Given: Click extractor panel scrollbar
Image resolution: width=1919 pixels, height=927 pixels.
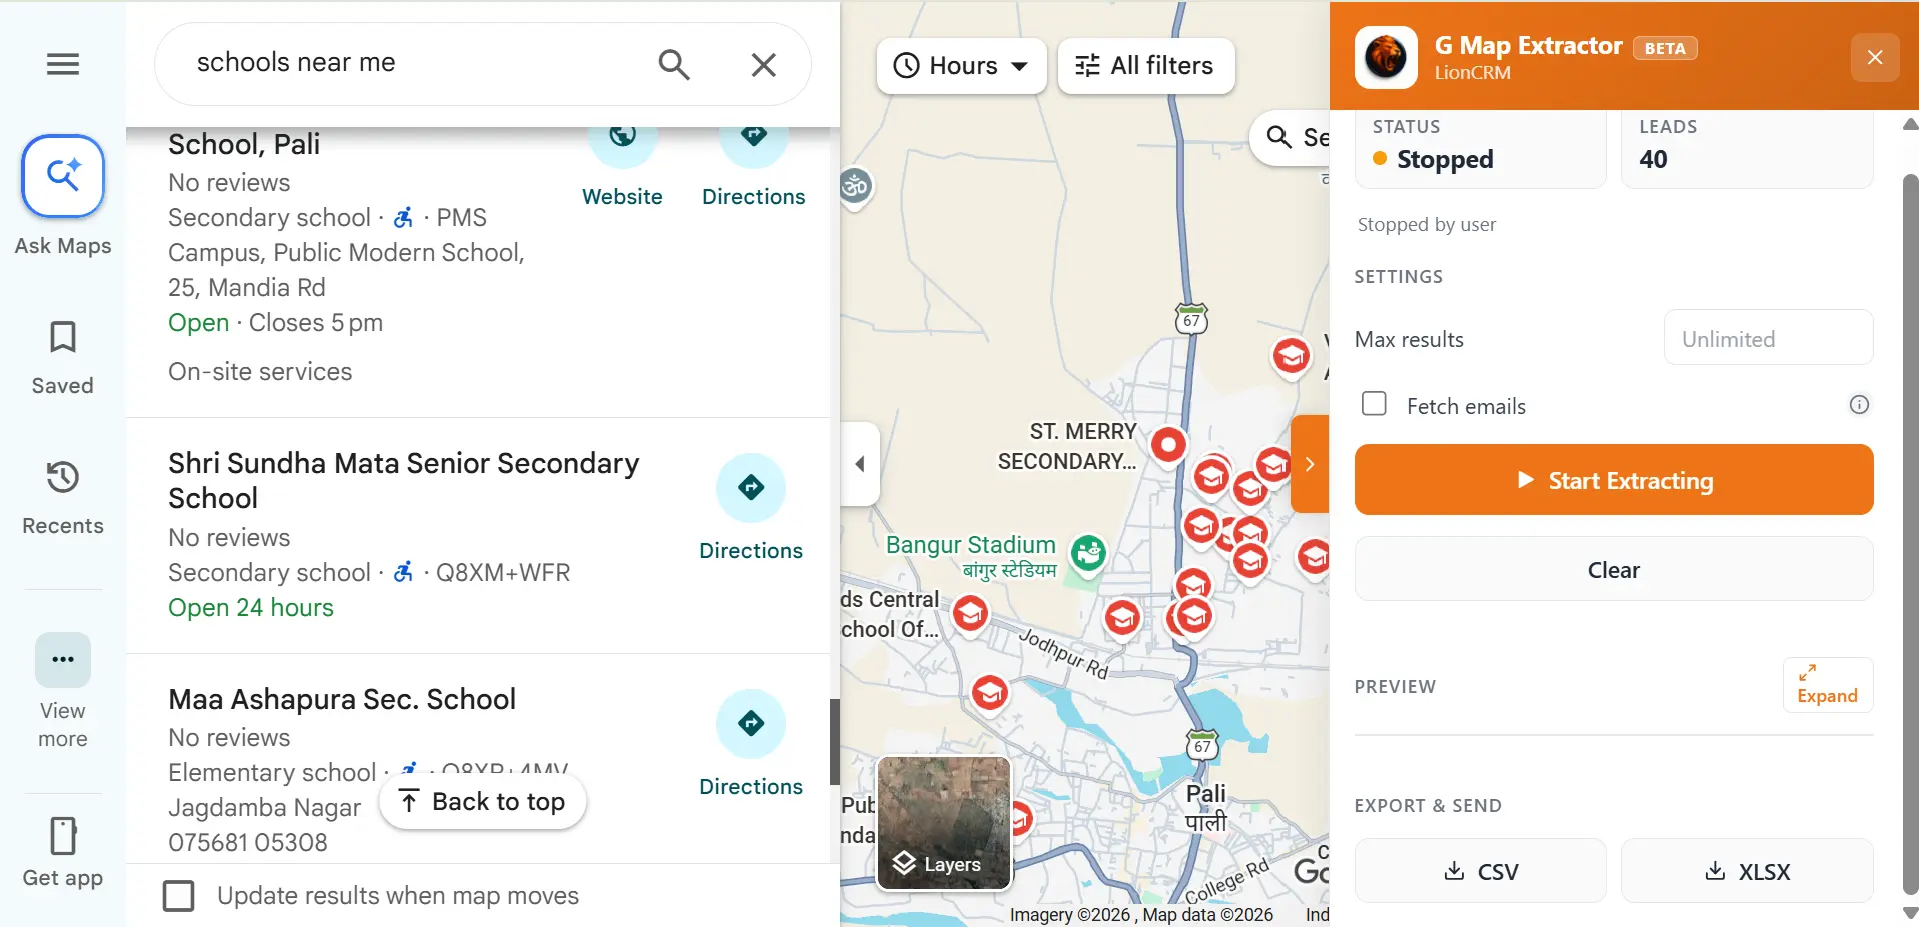Looking at the screenshot, I should click(x=1910, y=535).
